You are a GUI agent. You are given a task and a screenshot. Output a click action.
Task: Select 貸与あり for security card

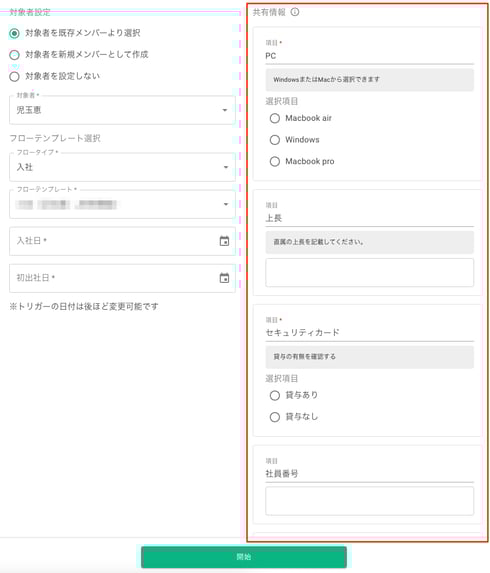coord(274,395)
